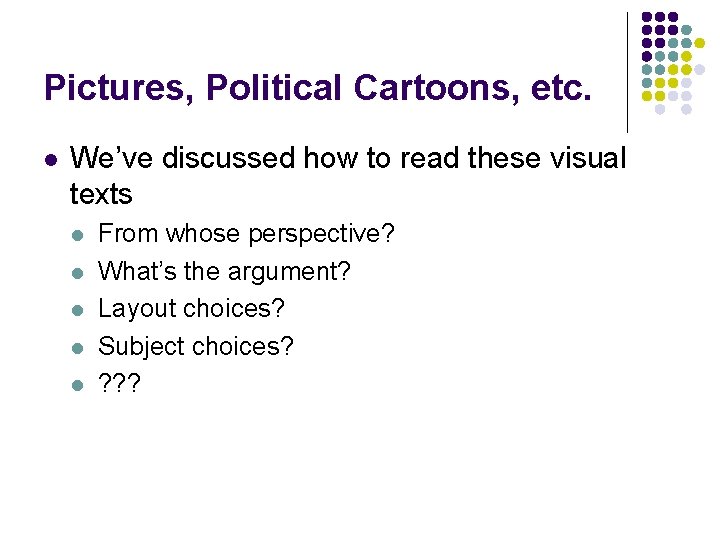Image resolution: width=720 pixels, height=540 pixels.
Task: Click the word "visual" in the main bullet
Action: click(x=588, y=158)
